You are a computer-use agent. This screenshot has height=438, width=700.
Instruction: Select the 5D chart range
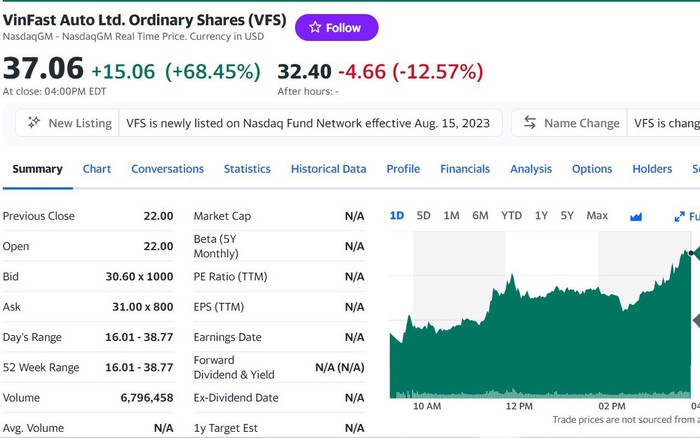point(423,216)
